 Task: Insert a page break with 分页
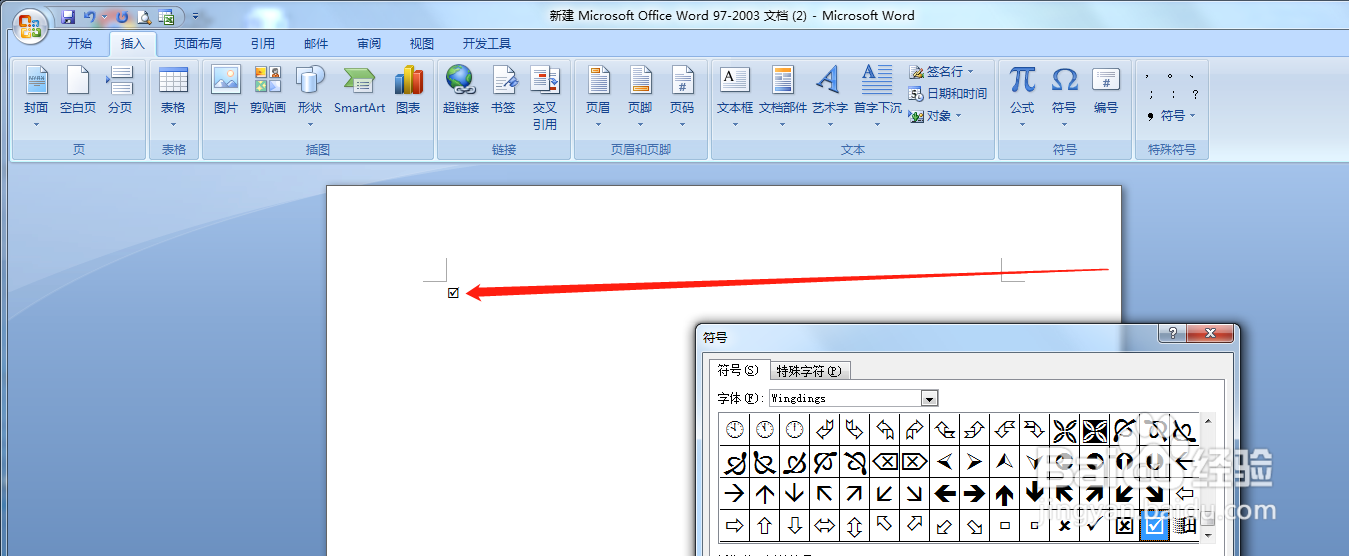tap(120, 90)
